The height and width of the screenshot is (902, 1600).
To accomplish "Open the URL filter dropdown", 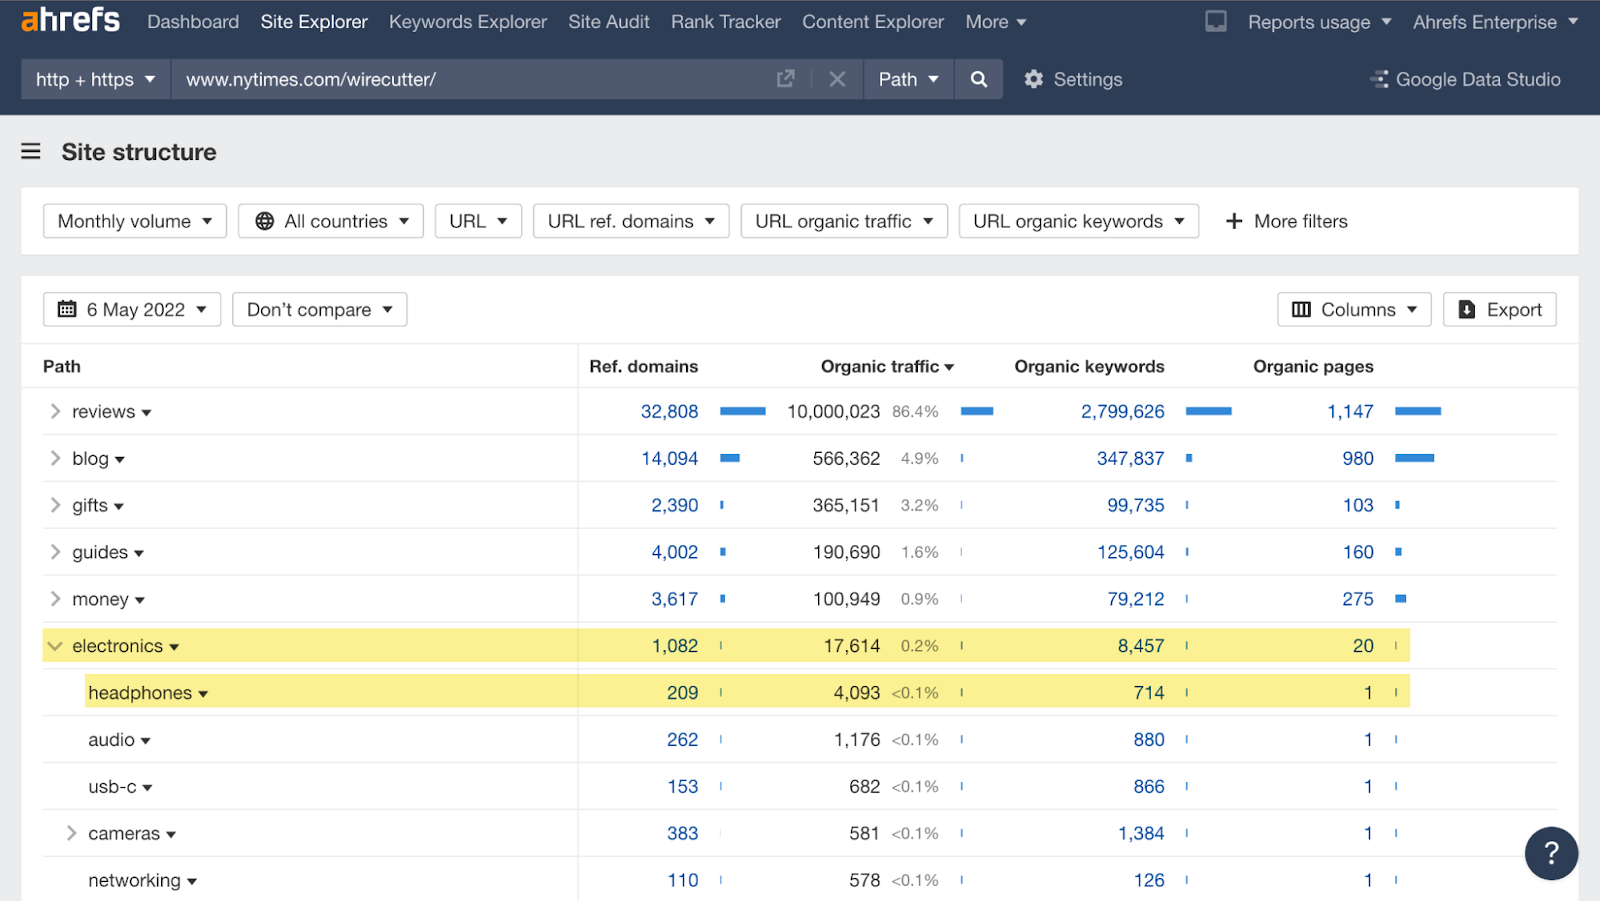I will point(478,221).
